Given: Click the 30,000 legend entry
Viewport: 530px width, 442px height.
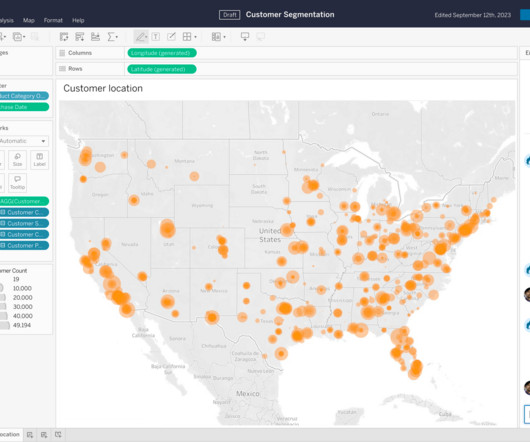Looking at the screenshot, I should [x=23, y=306].
